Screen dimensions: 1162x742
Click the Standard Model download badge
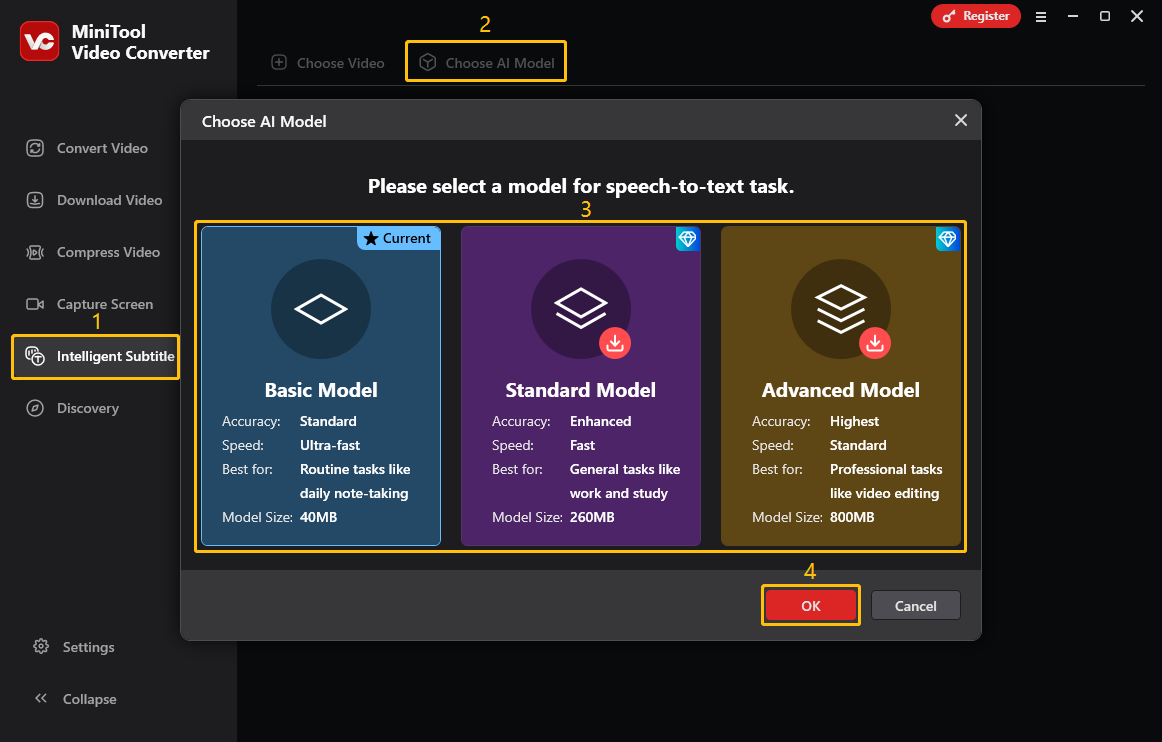click(615, 343)
